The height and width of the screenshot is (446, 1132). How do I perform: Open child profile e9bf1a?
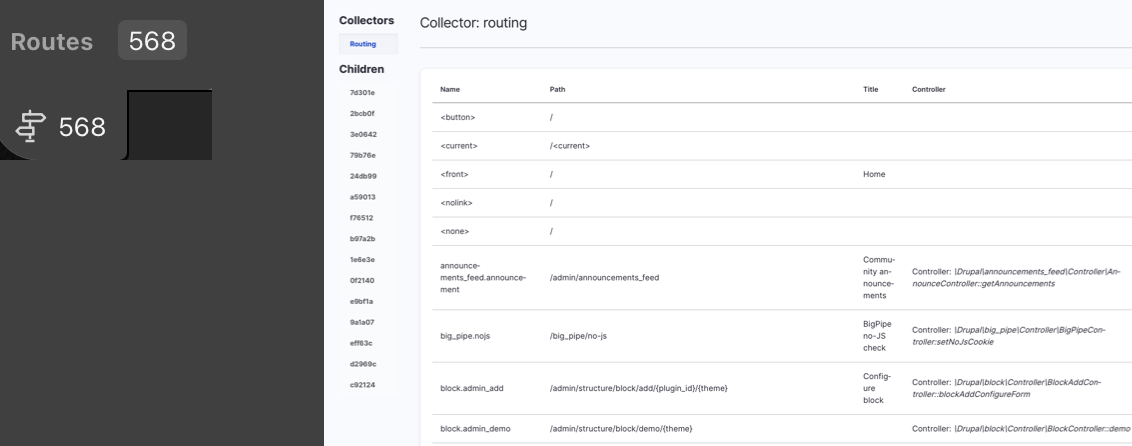(x=362, y=301)
